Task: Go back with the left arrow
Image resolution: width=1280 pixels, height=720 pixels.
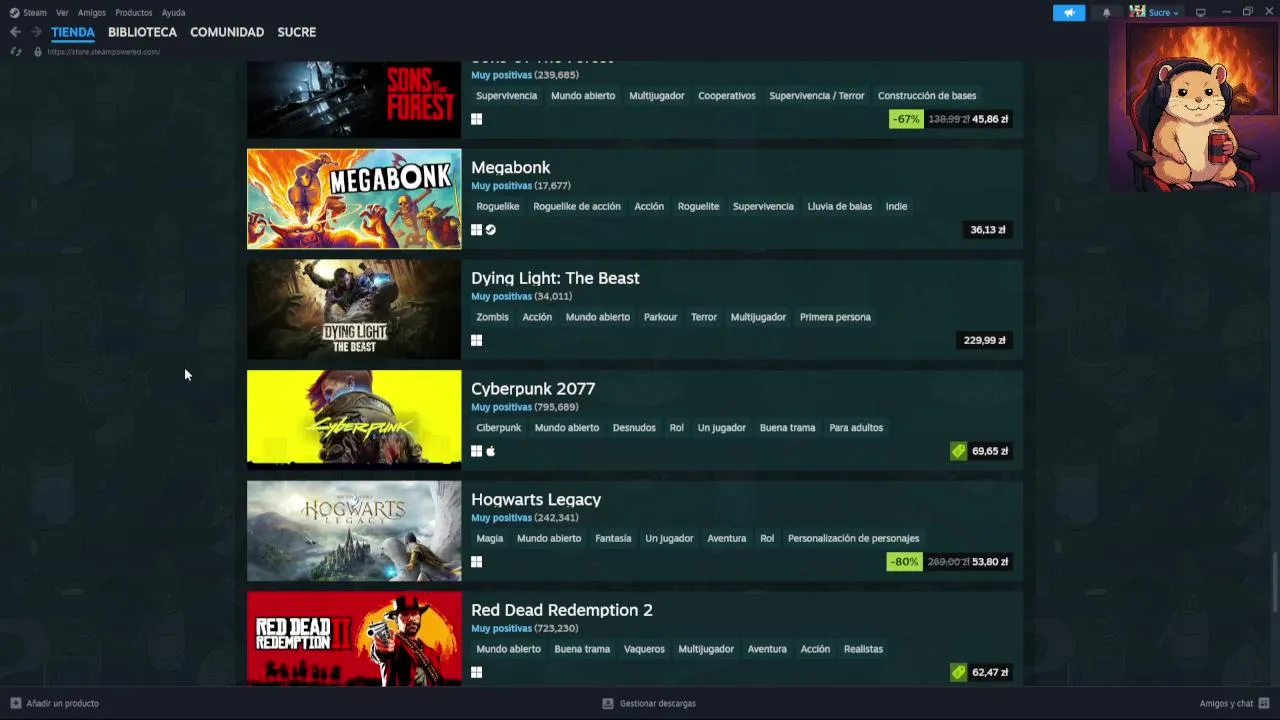Action: tap(15, 32)
